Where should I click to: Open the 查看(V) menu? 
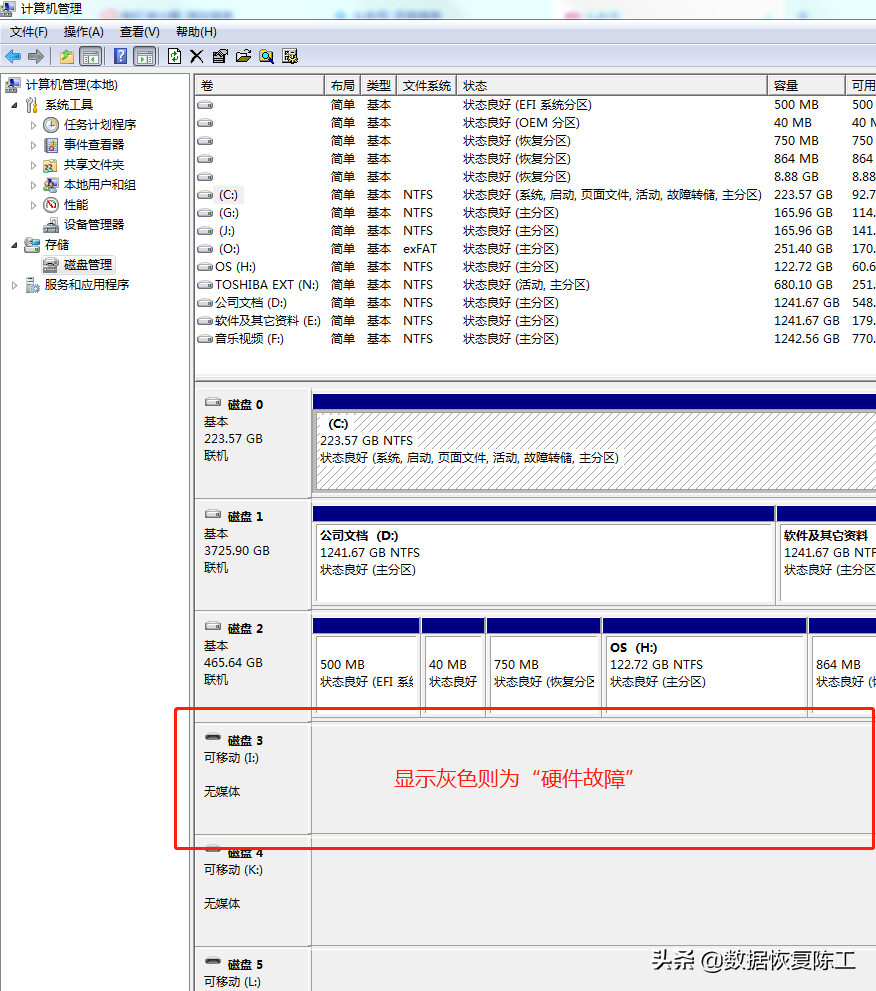pos(140,32)
